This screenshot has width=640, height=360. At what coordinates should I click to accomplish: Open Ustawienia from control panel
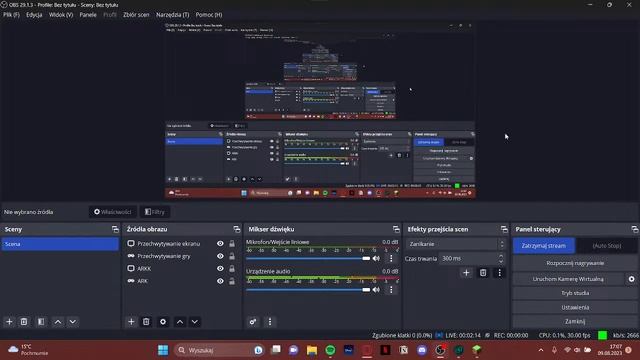[x=575, y=307]
